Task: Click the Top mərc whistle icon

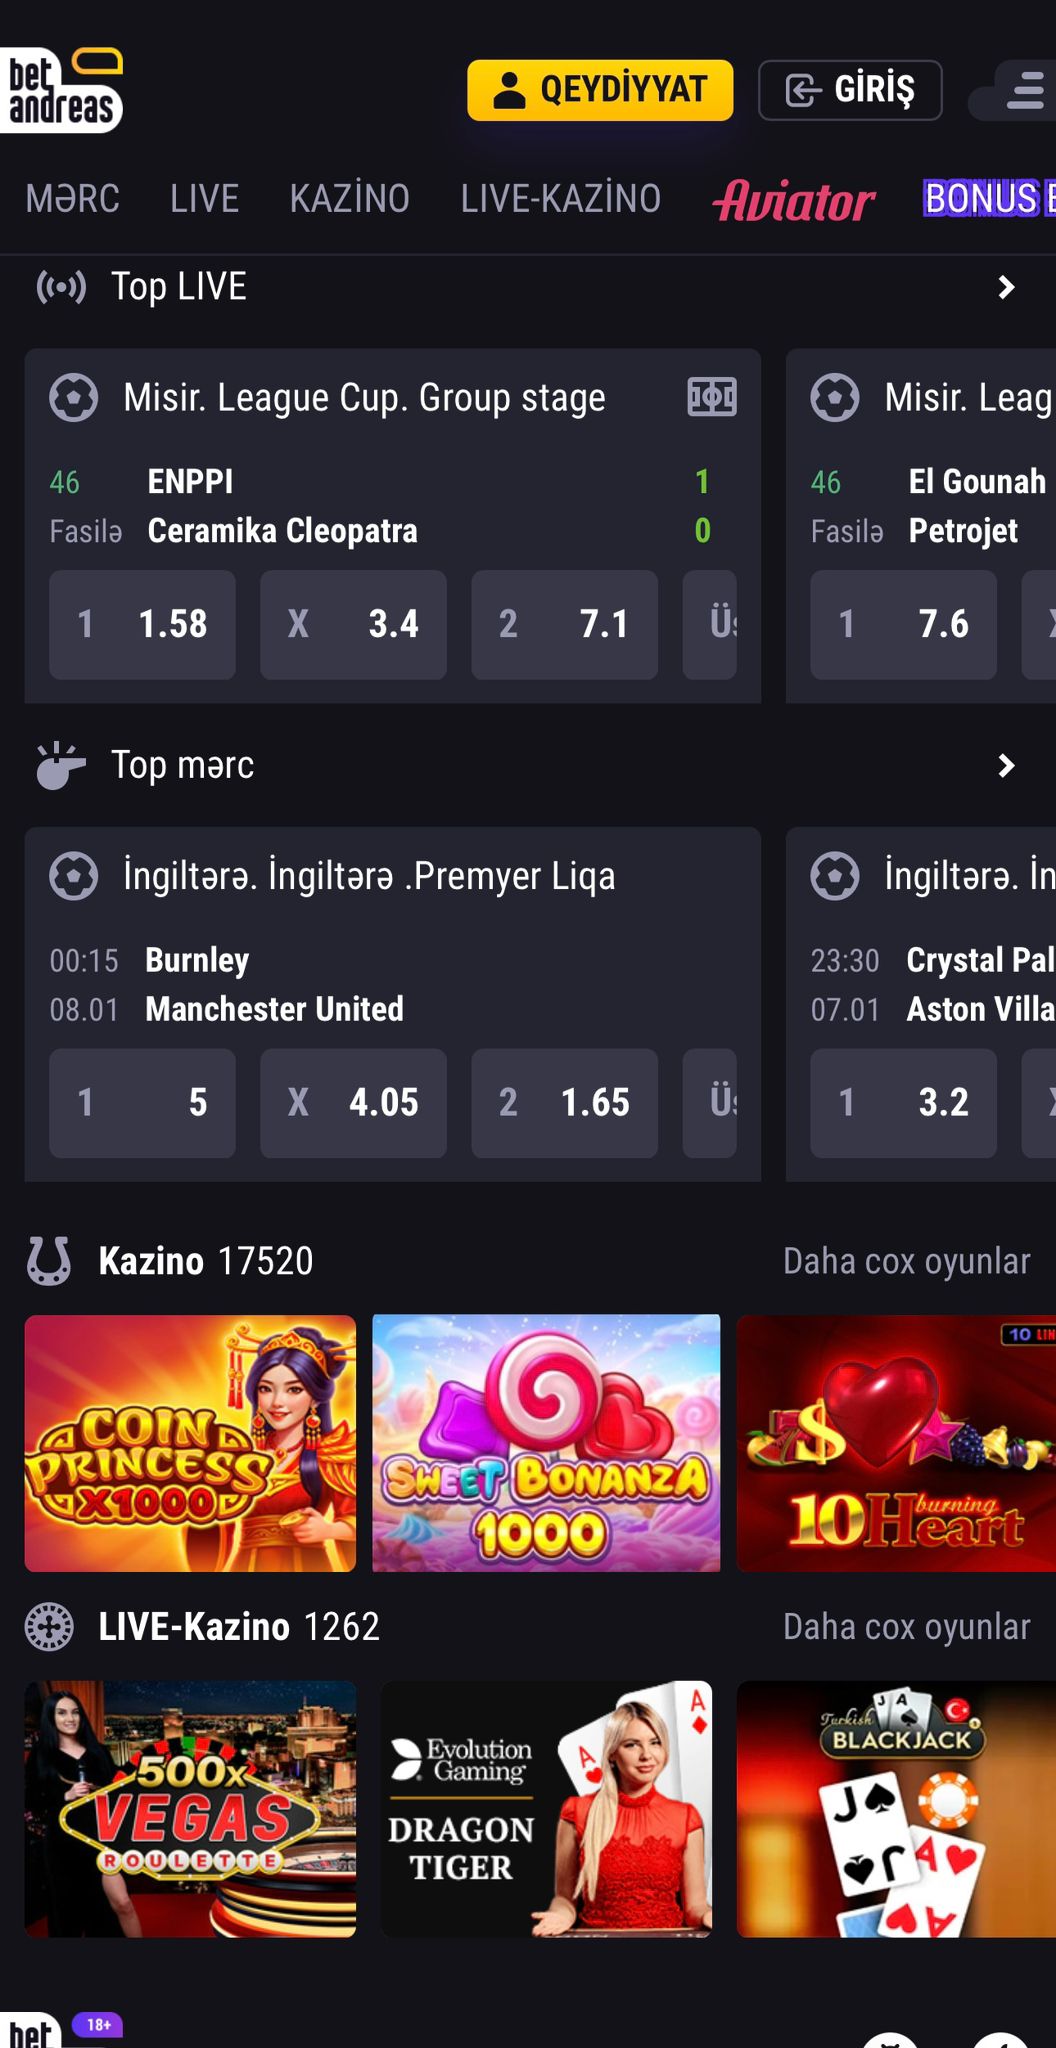Action: 59,766
